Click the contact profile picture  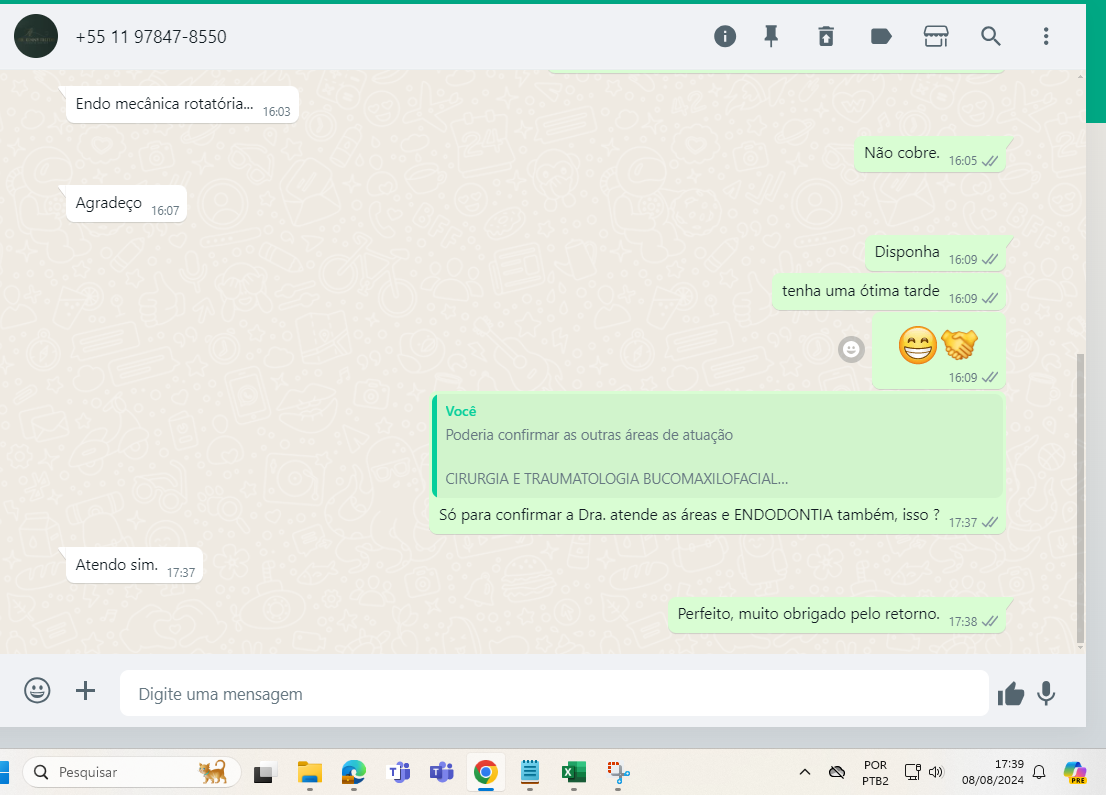tap(36, 36)
